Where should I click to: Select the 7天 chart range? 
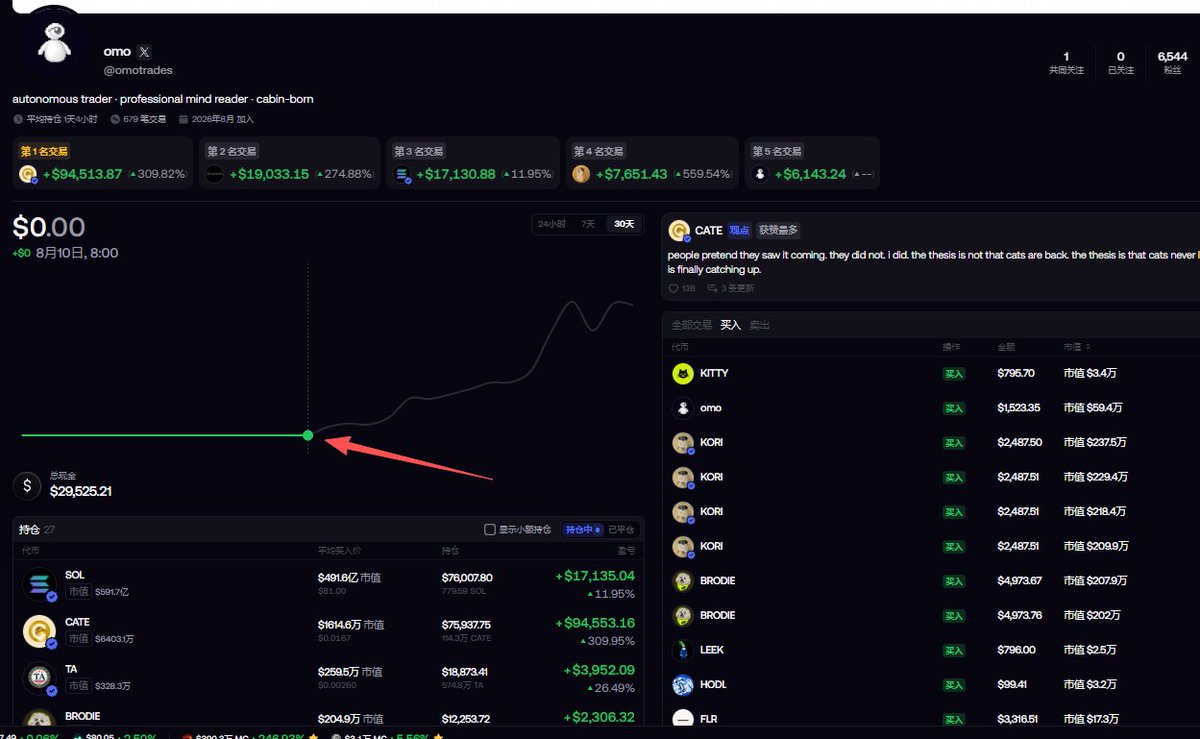(588, 224)
